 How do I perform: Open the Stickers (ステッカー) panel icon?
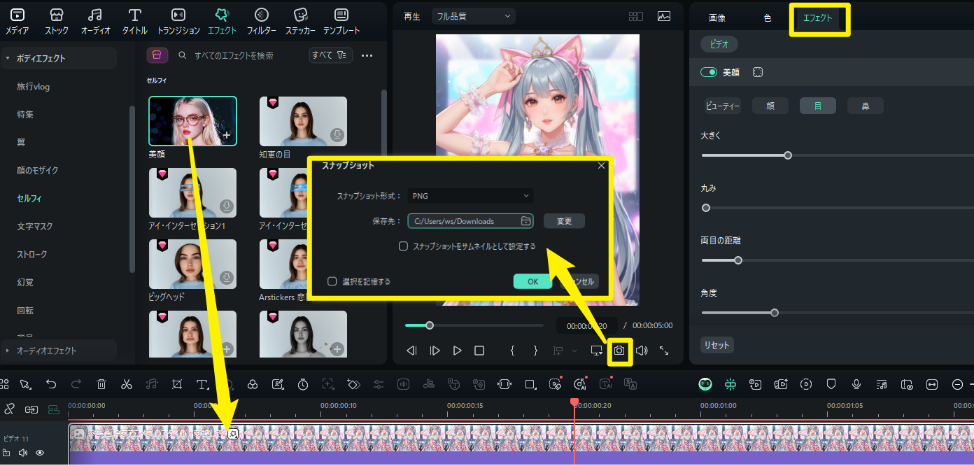300,21
